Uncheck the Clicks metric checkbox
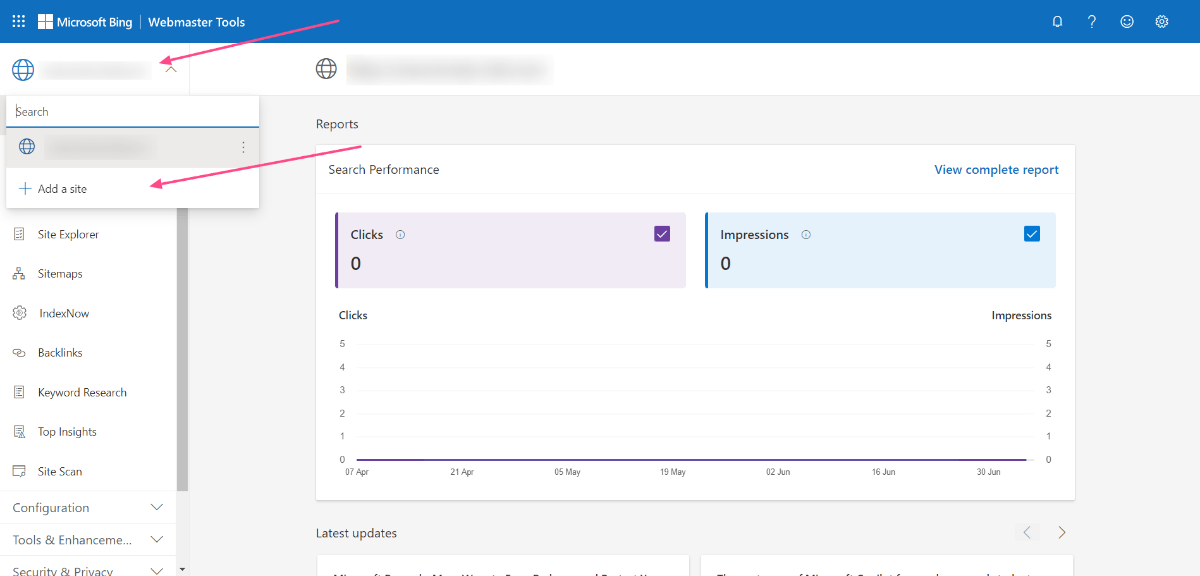This screenshot has height=576, width=1200. [x=662, y=234]
